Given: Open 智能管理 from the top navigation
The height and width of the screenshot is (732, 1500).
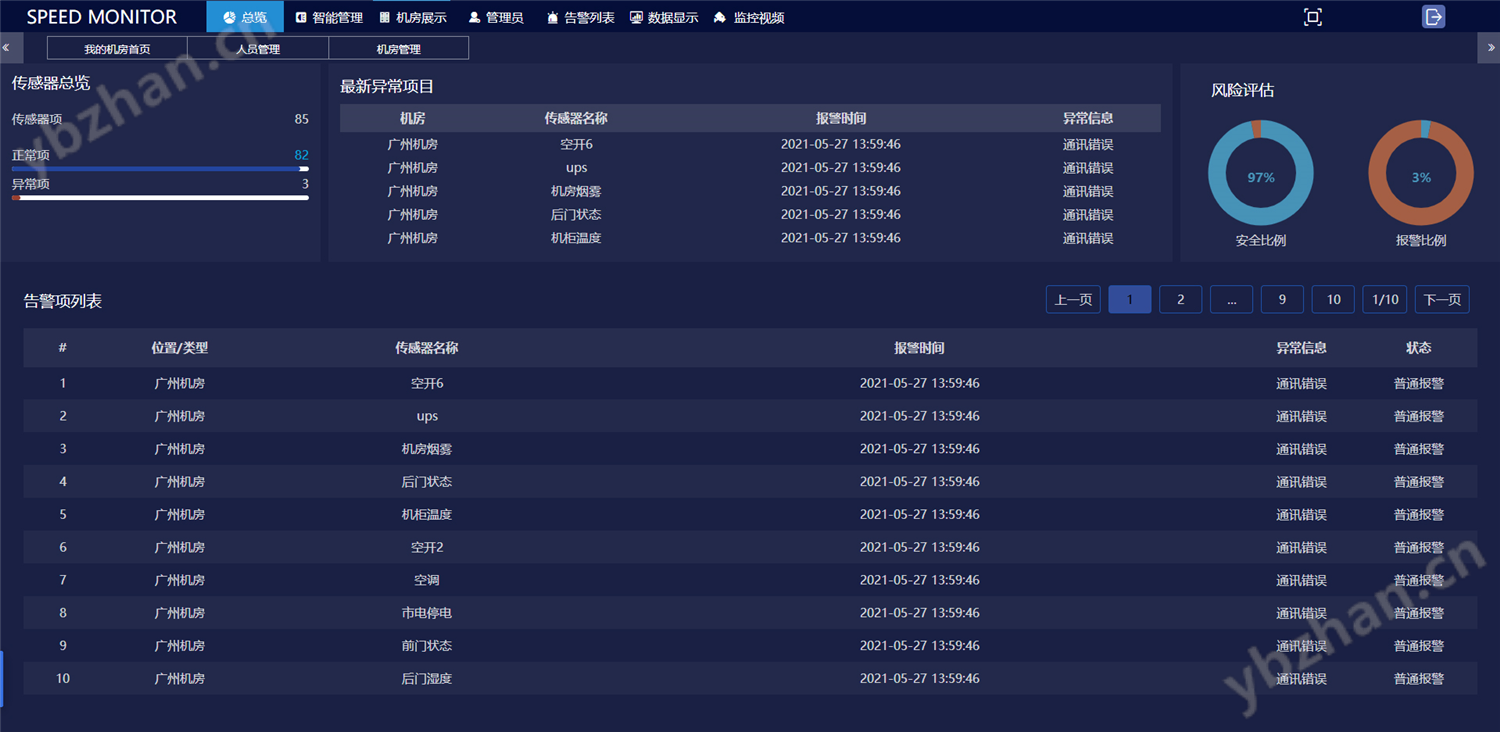Looking at the screenshot, I should (329, 17).
